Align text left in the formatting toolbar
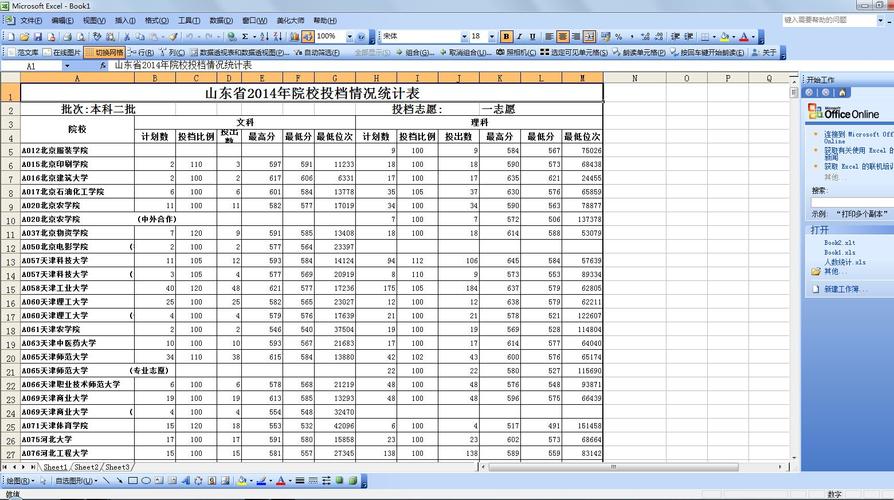Screen dimensions: 894x500 [x=549, y=36]
